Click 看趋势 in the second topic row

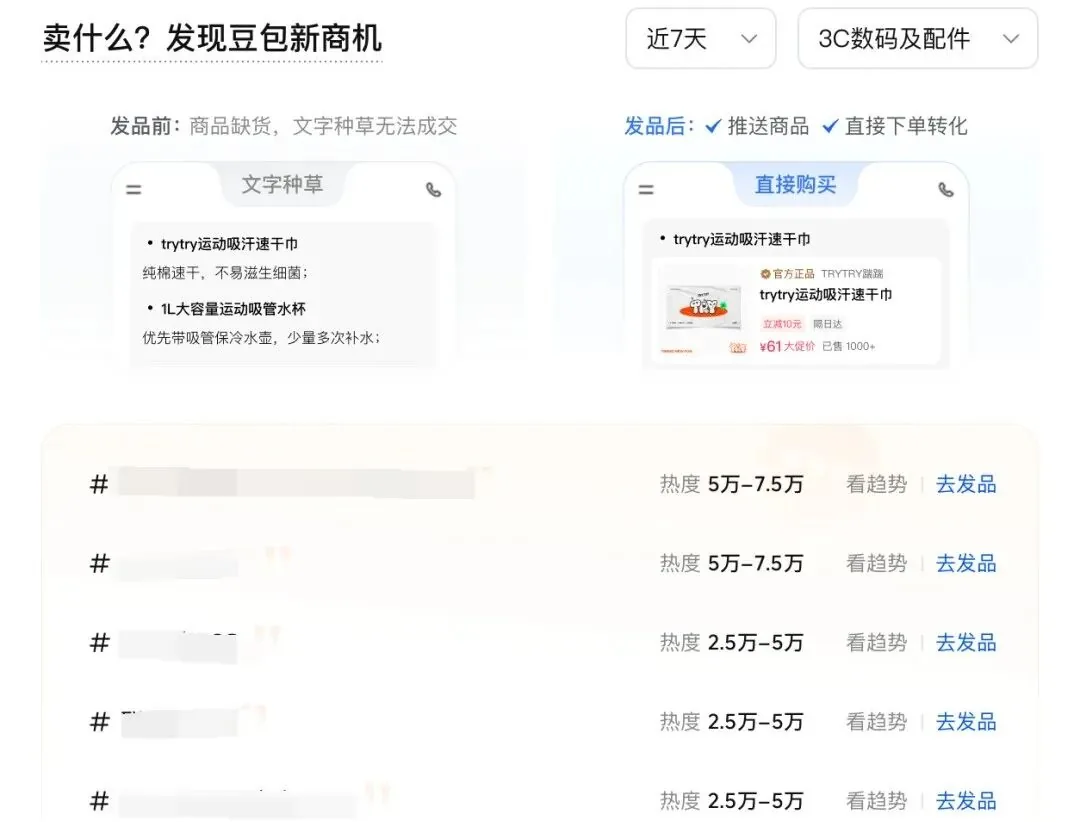click(876, 564)
